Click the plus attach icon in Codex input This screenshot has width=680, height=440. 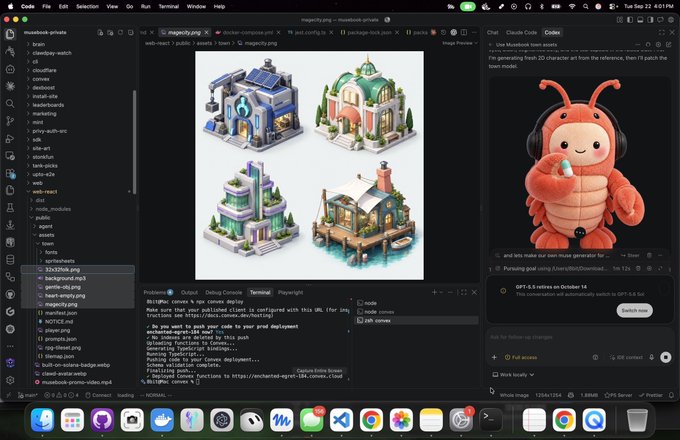pyautogui.click(x=494, y=357)
